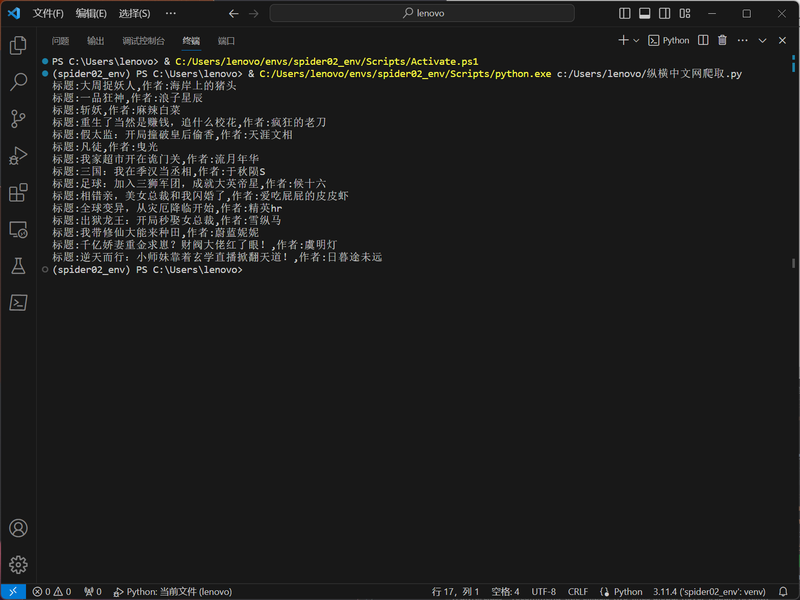Click terminal line 标题:出狱龙王
The width and height of the screenshot is (800, 600).
tap(167, 221)
